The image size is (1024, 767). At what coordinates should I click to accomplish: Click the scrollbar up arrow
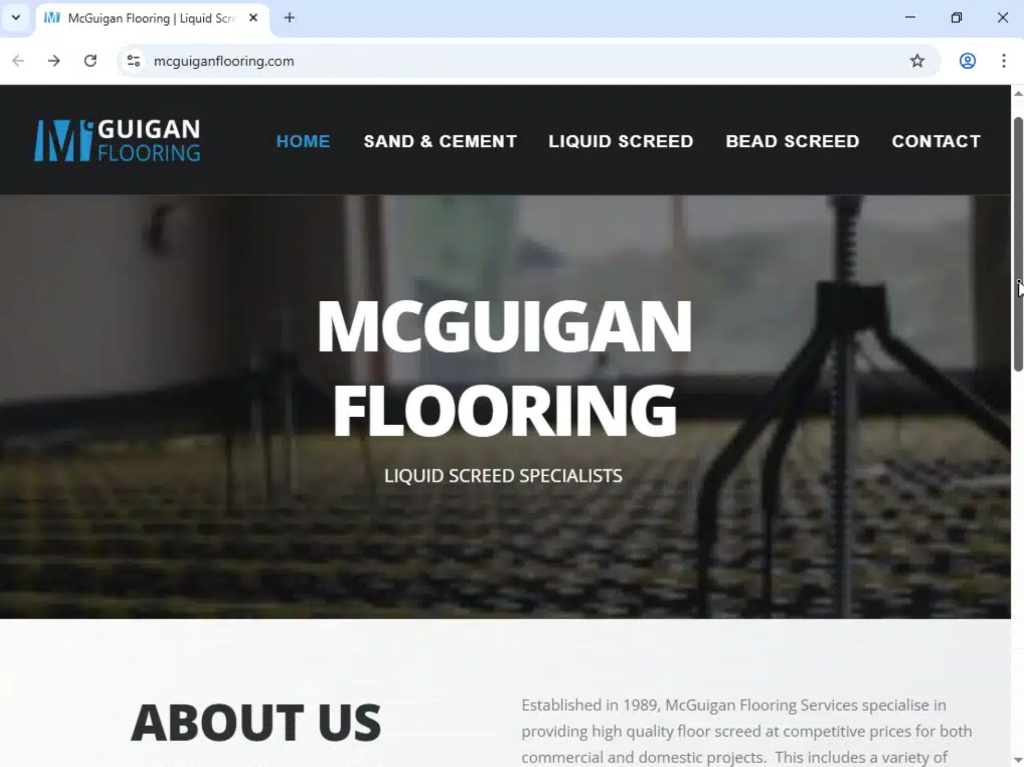coord(1017,93)
